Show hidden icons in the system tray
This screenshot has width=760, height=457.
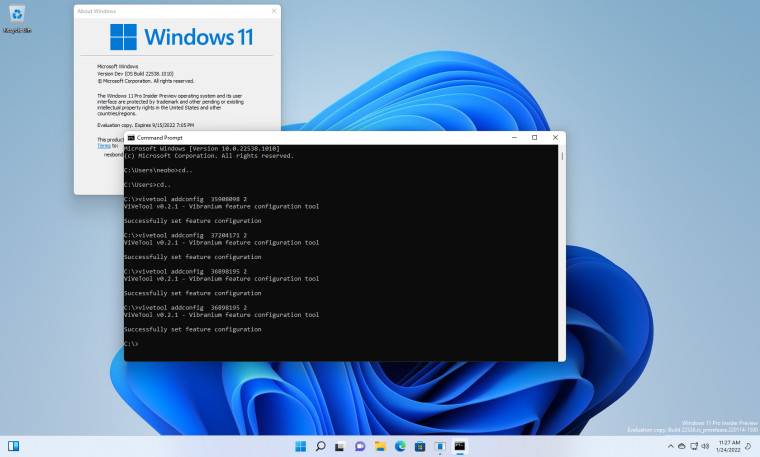[x=670, y=446]
